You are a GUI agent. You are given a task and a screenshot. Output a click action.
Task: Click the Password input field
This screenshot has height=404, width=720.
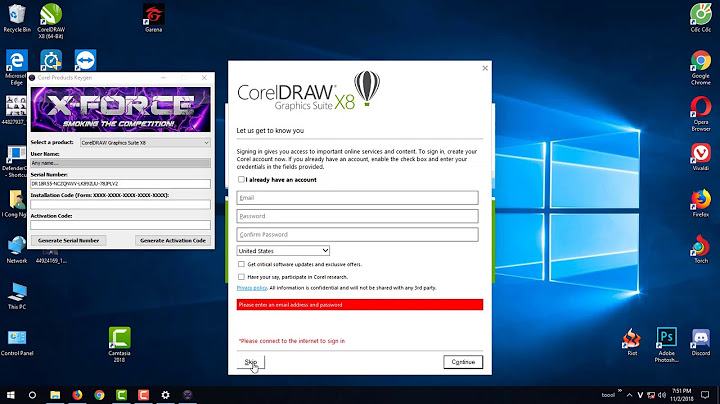[357, 216]
